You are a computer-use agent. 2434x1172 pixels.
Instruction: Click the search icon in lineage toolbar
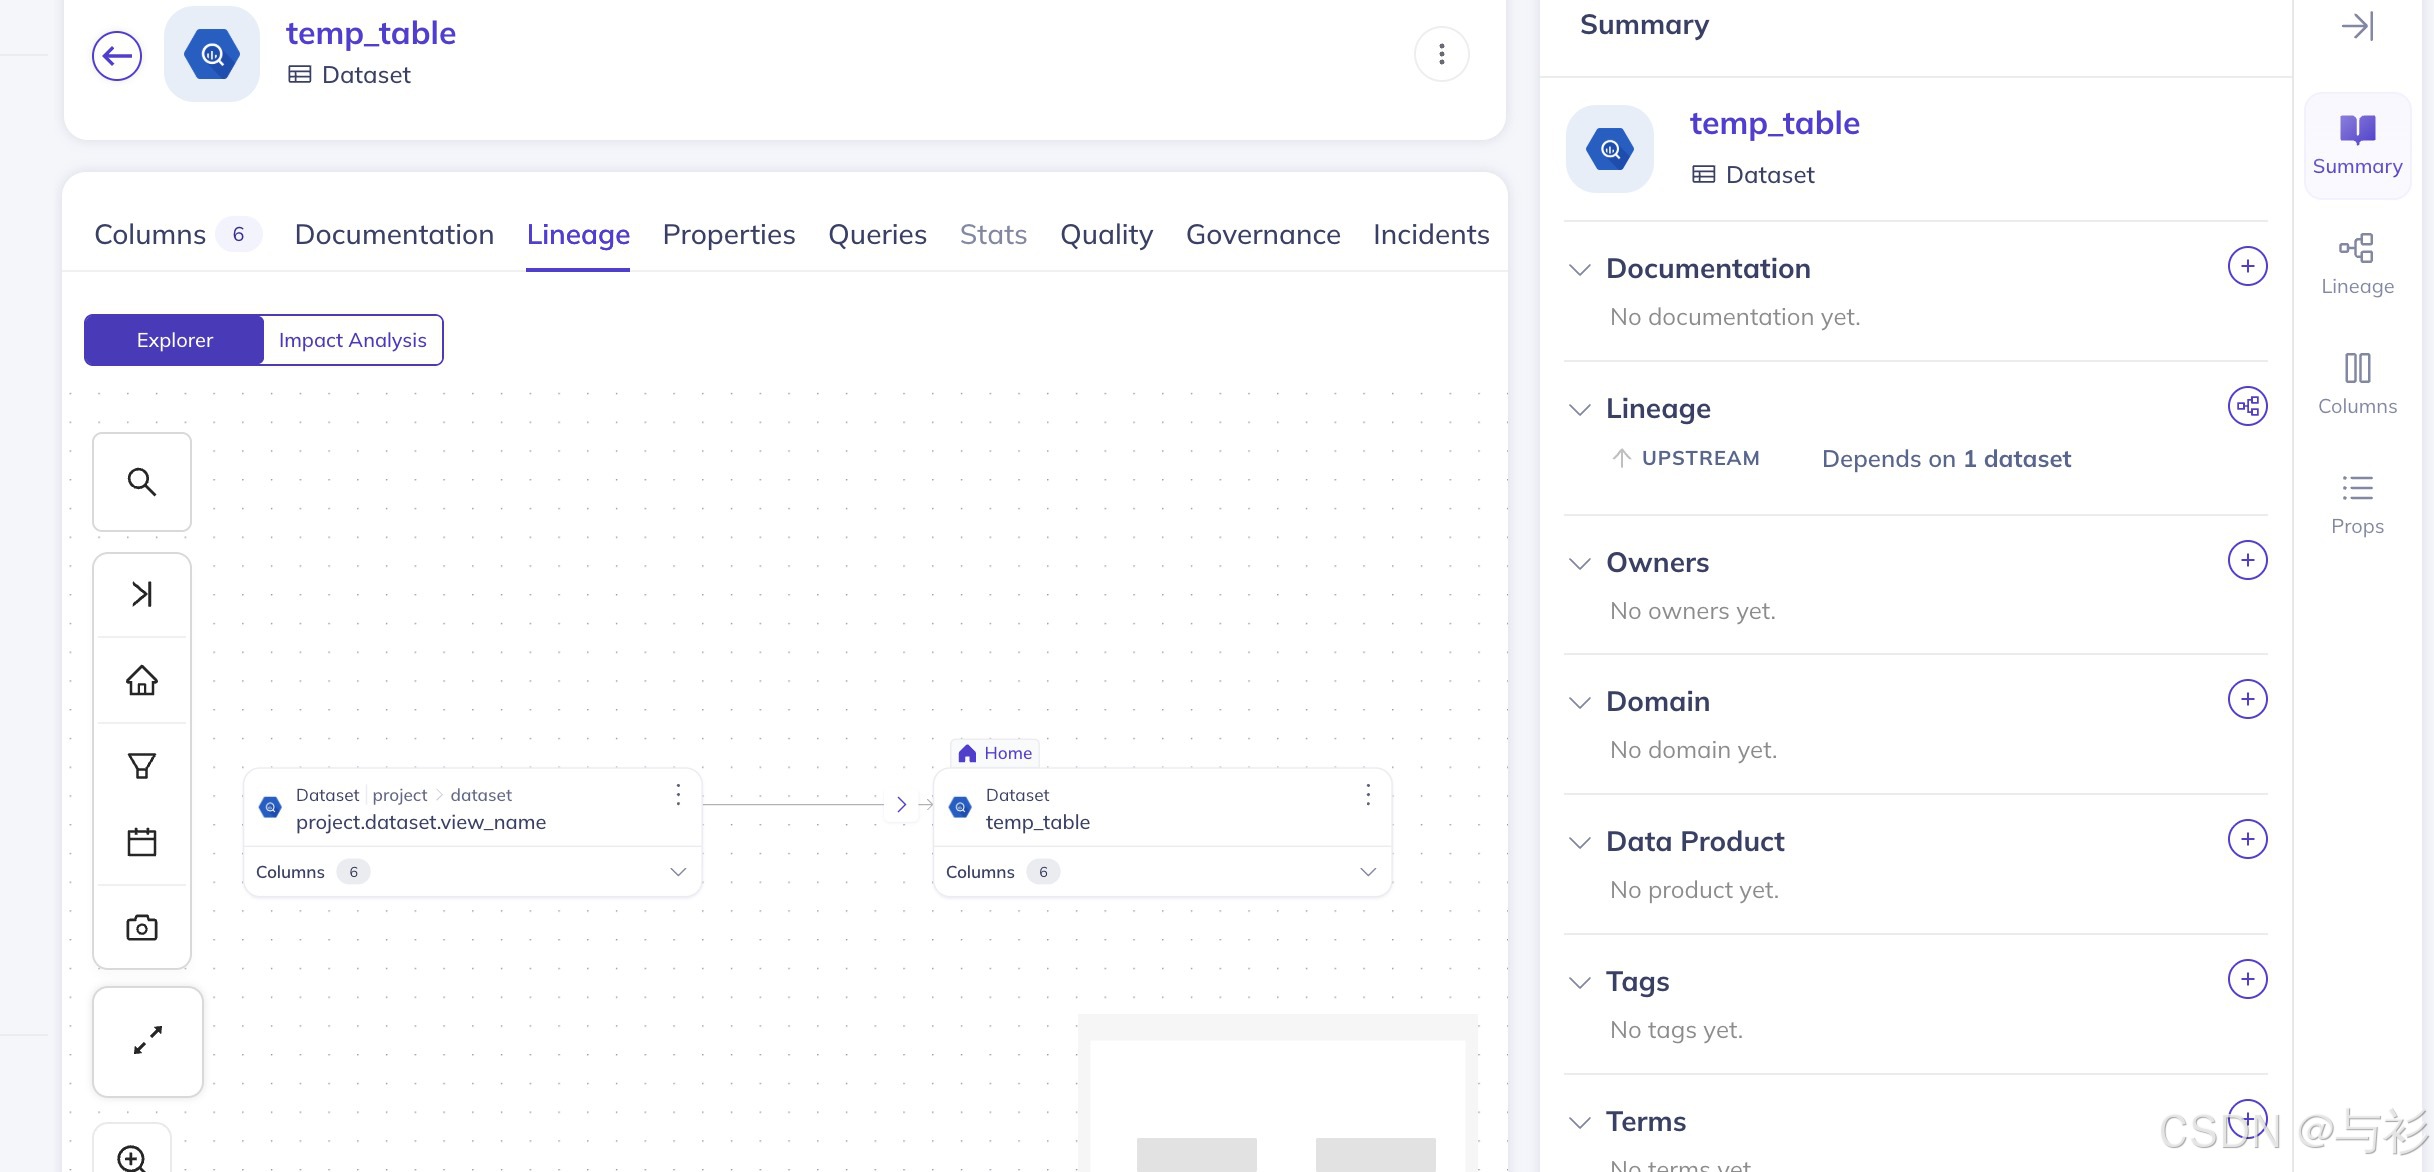pyautogui.click(x=142, y=482)
